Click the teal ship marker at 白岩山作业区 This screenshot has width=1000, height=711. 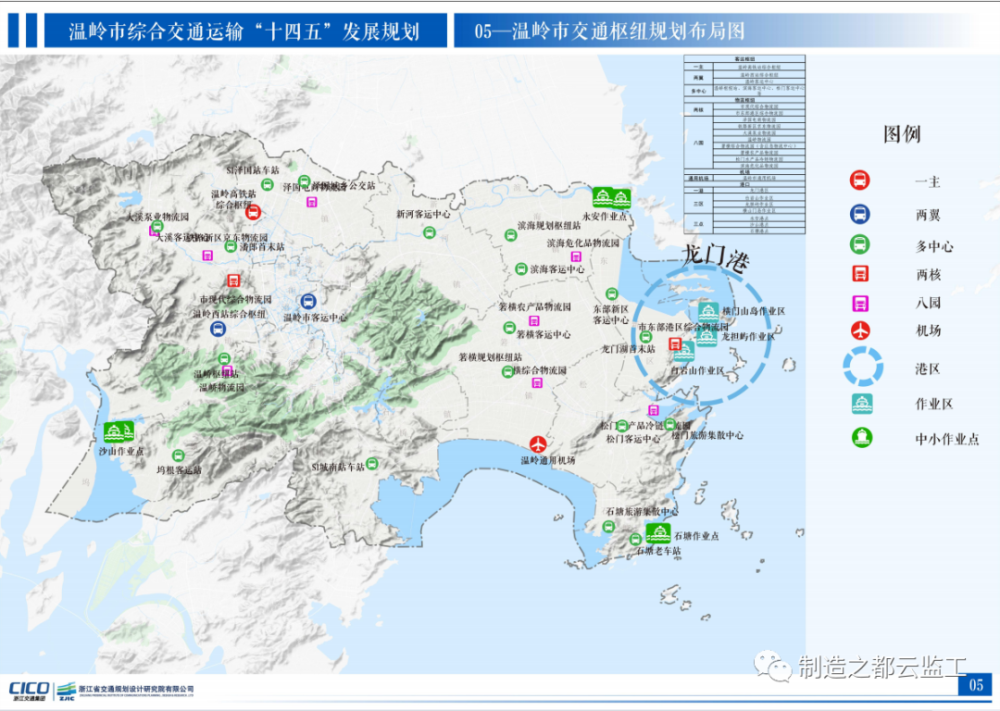point(684,350)
